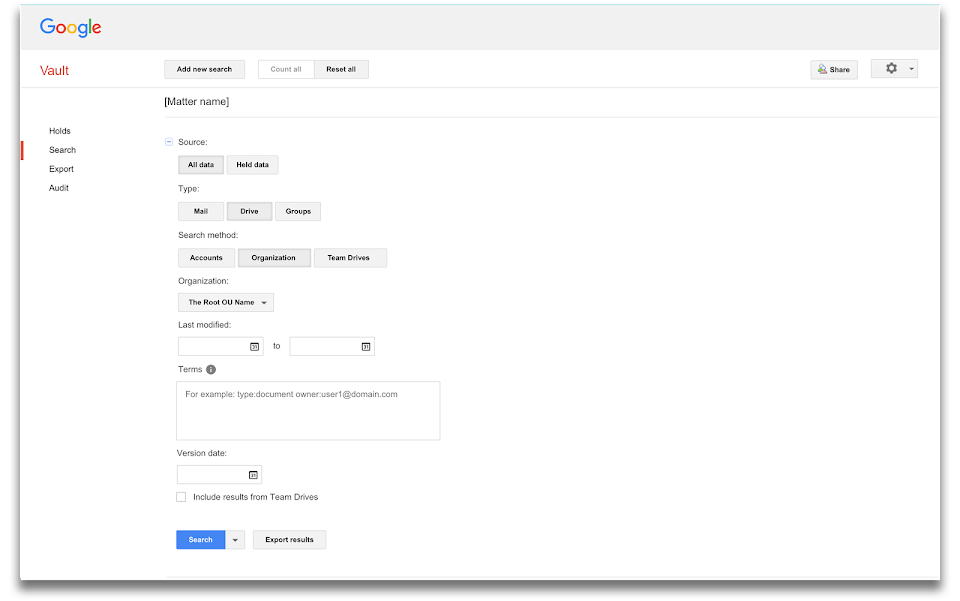
Task: Collapse the Source section
Action: click(x=169, y=142)
